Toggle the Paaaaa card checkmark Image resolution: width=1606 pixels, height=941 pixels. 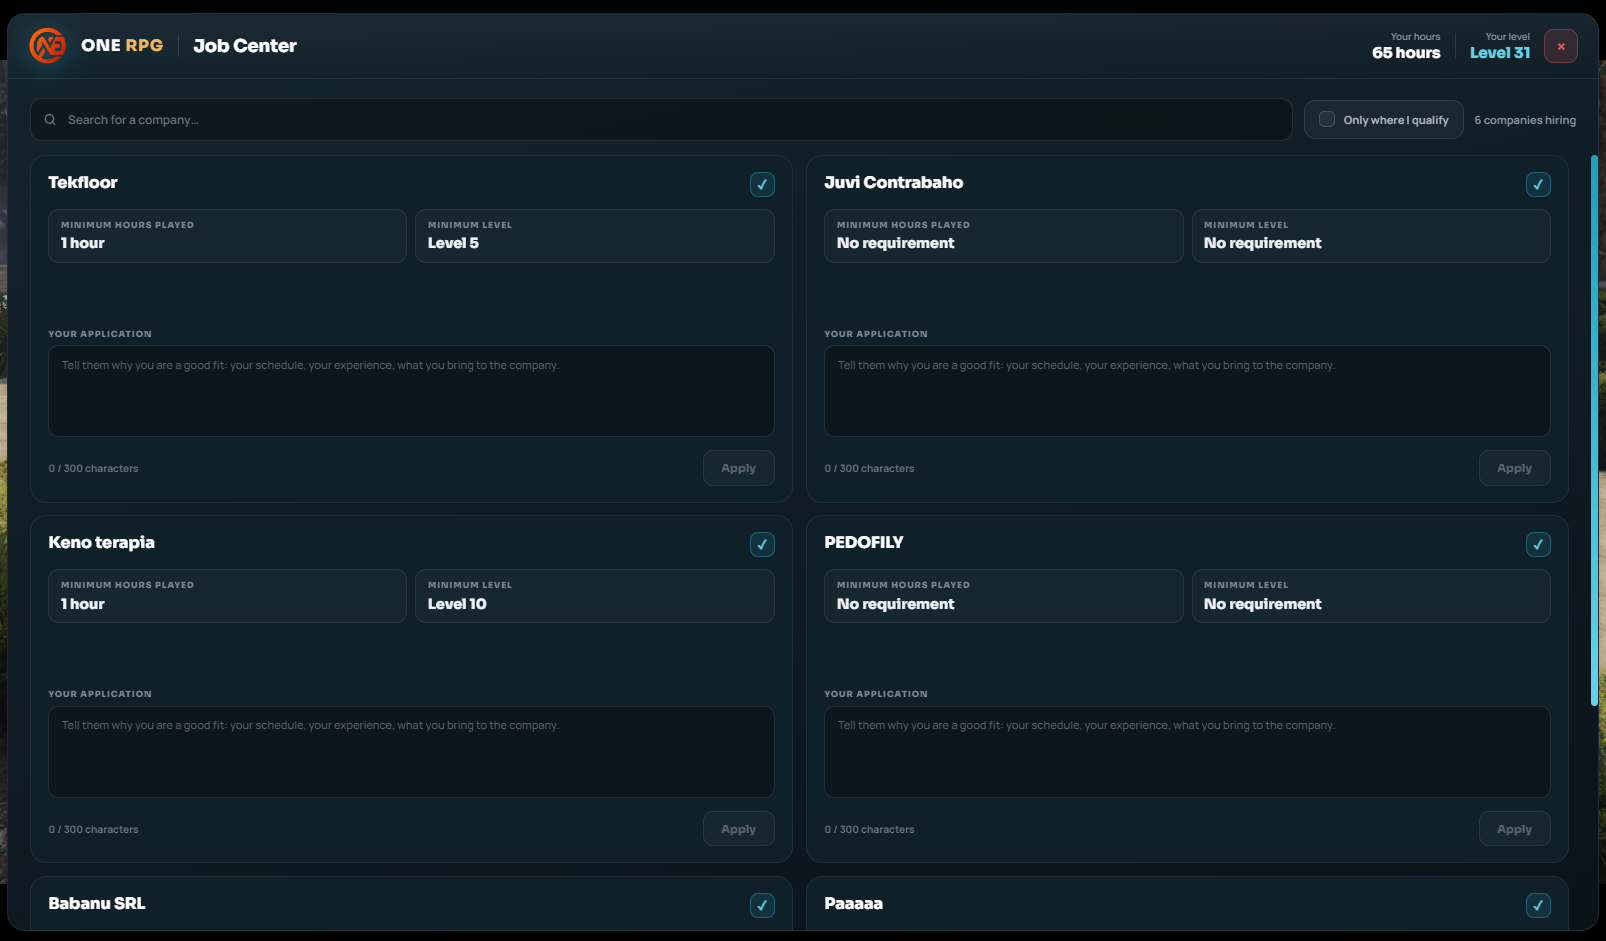1538,905
